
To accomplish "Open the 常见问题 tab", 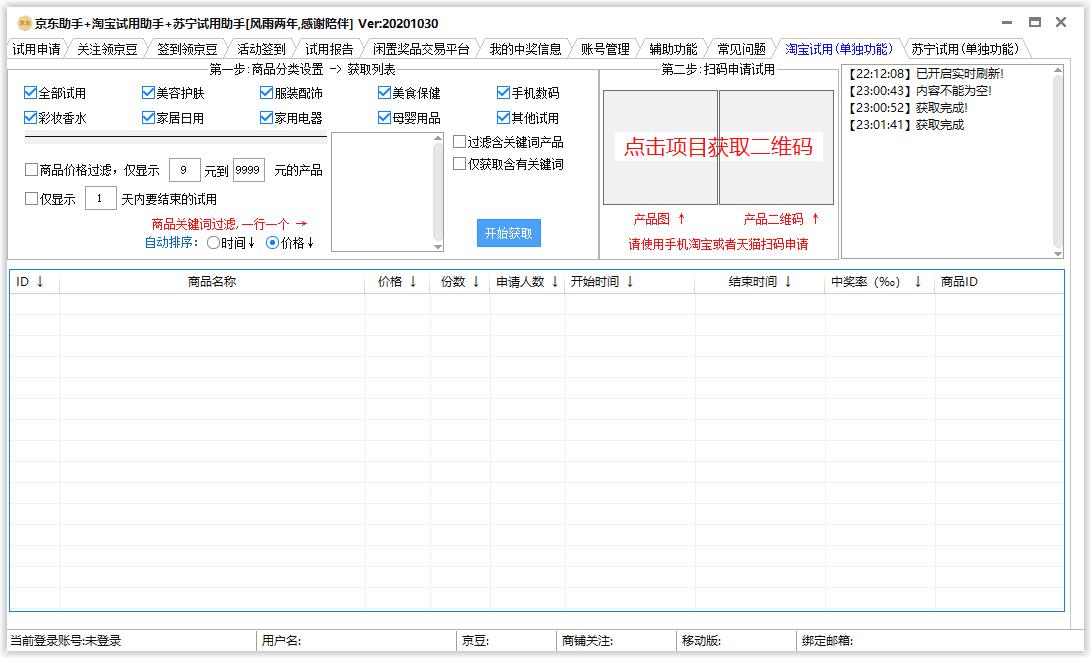I will pyautogui.click(x=741, y=49).
